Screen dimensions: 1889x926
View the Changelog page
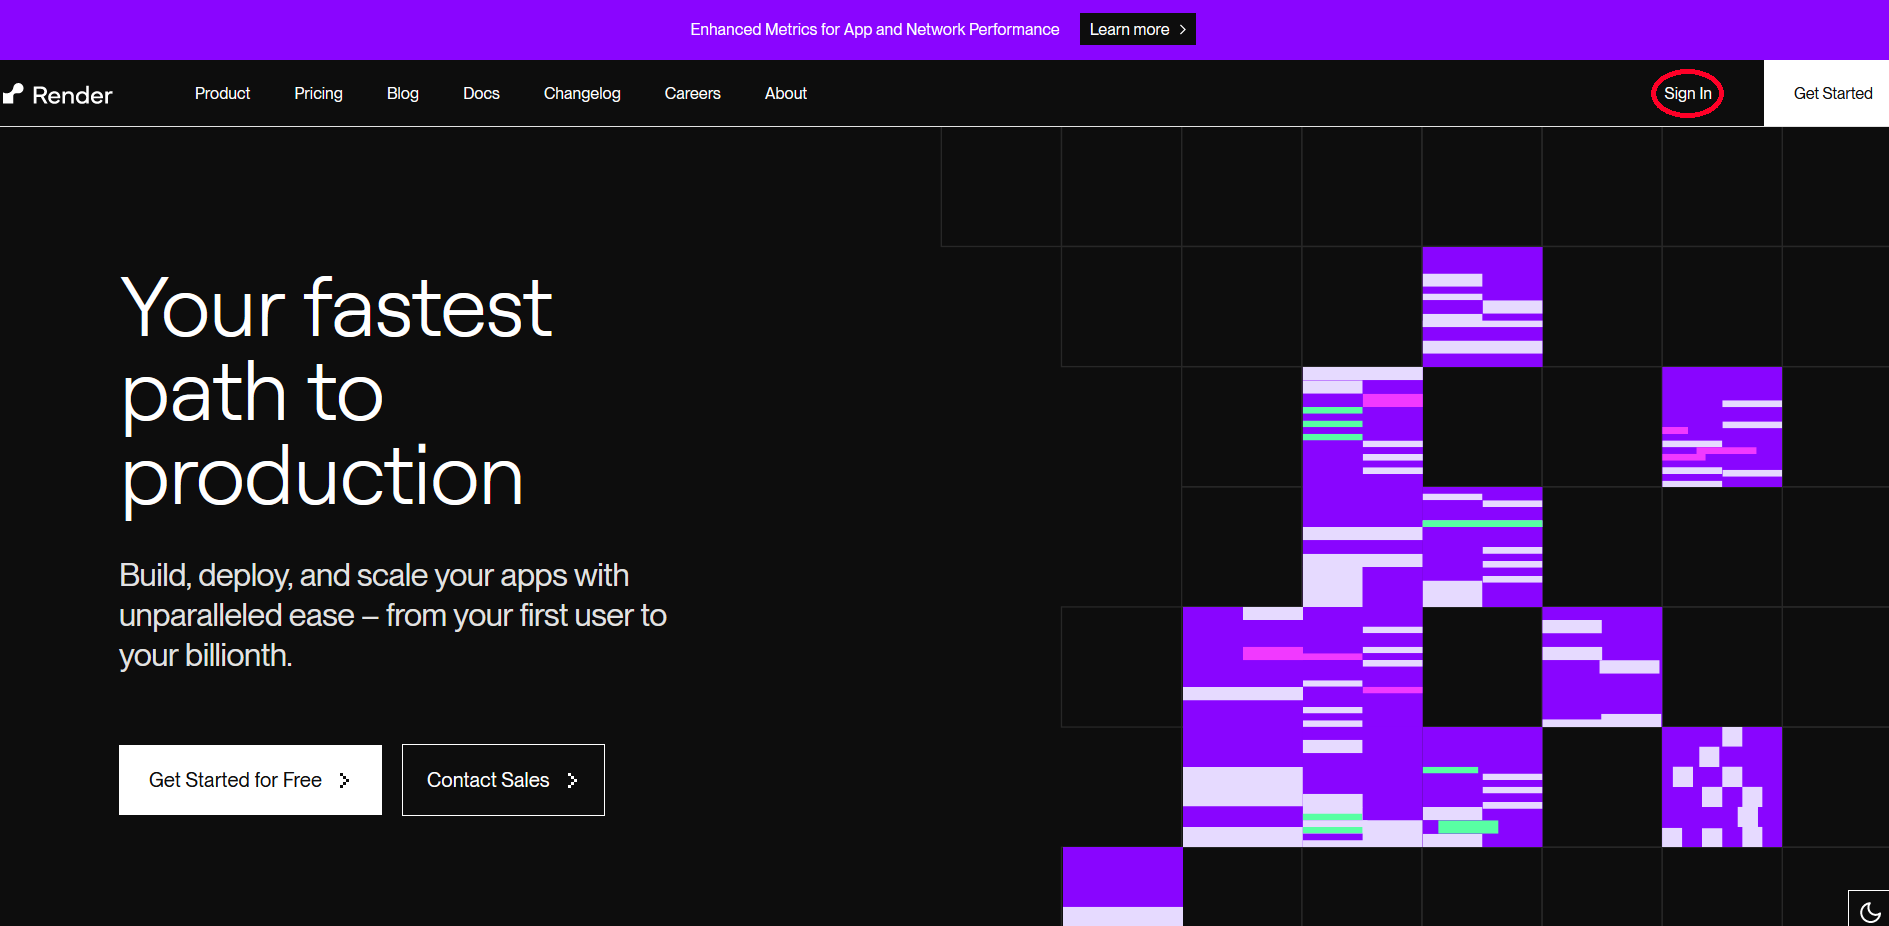(582, 93)
